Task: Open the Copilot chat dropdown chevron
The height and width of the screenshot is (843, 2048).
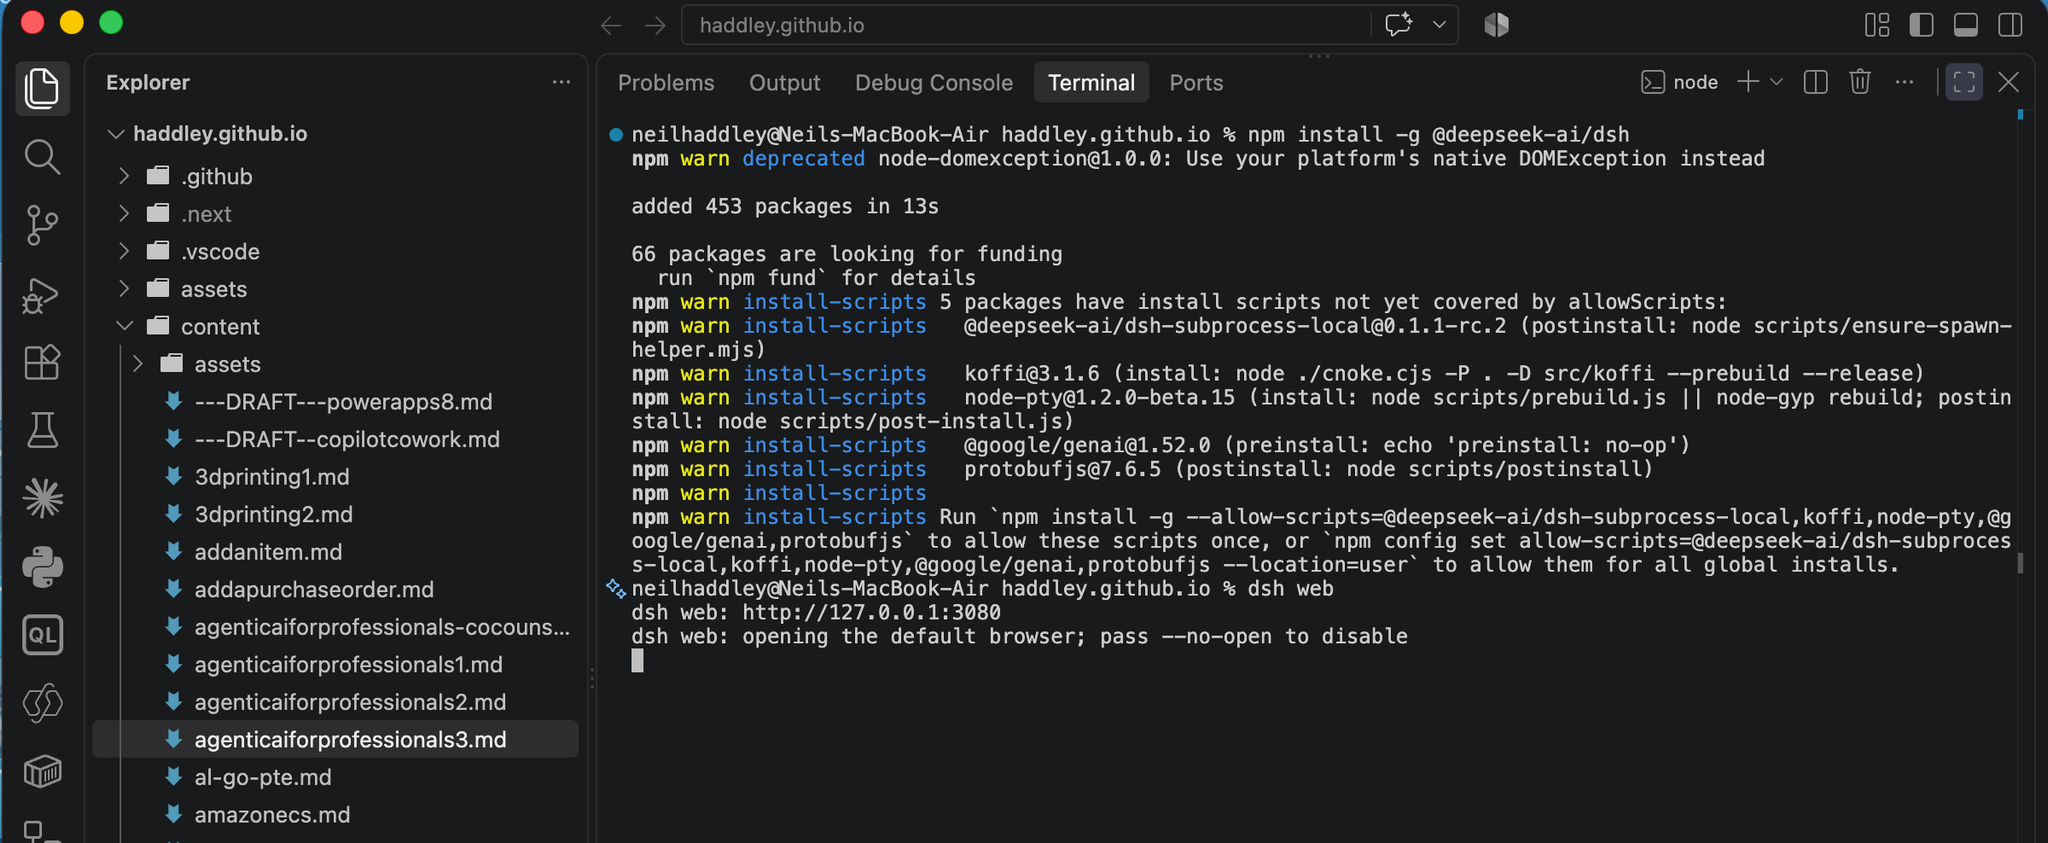Action: pos(1439,25)
